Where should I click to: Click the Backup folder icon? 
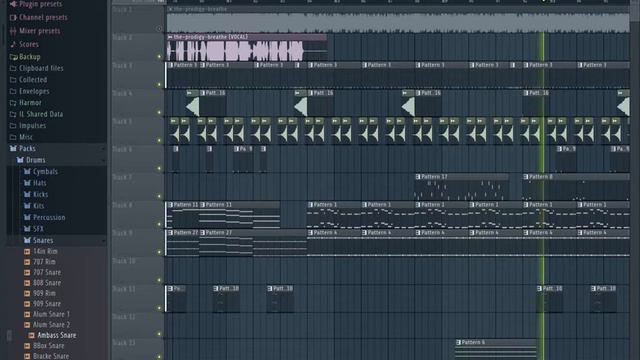click(13, 57)
